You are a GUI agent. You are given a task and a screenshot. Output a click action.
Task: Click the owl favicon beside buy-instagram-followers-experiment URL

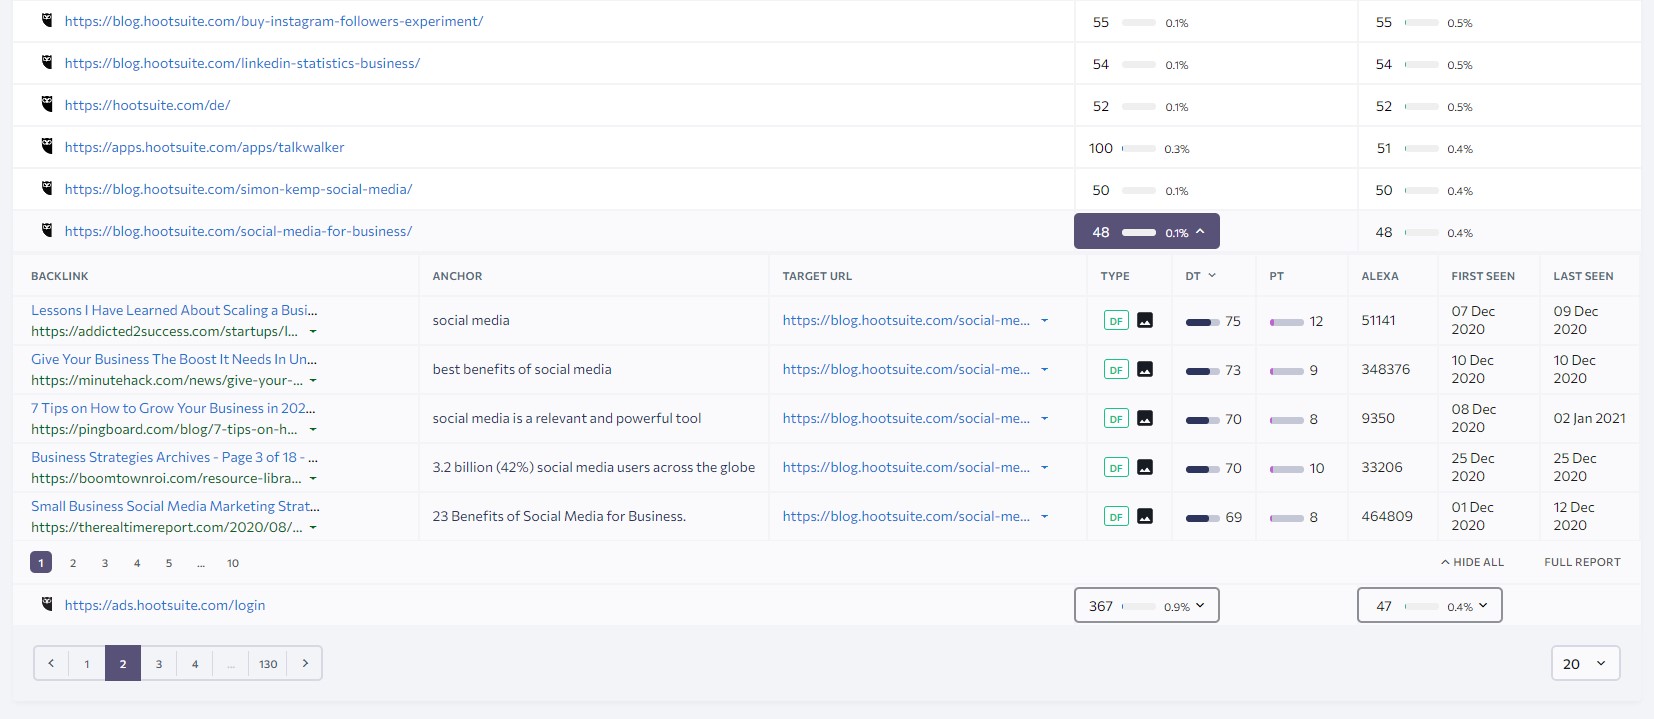point(46,20)
